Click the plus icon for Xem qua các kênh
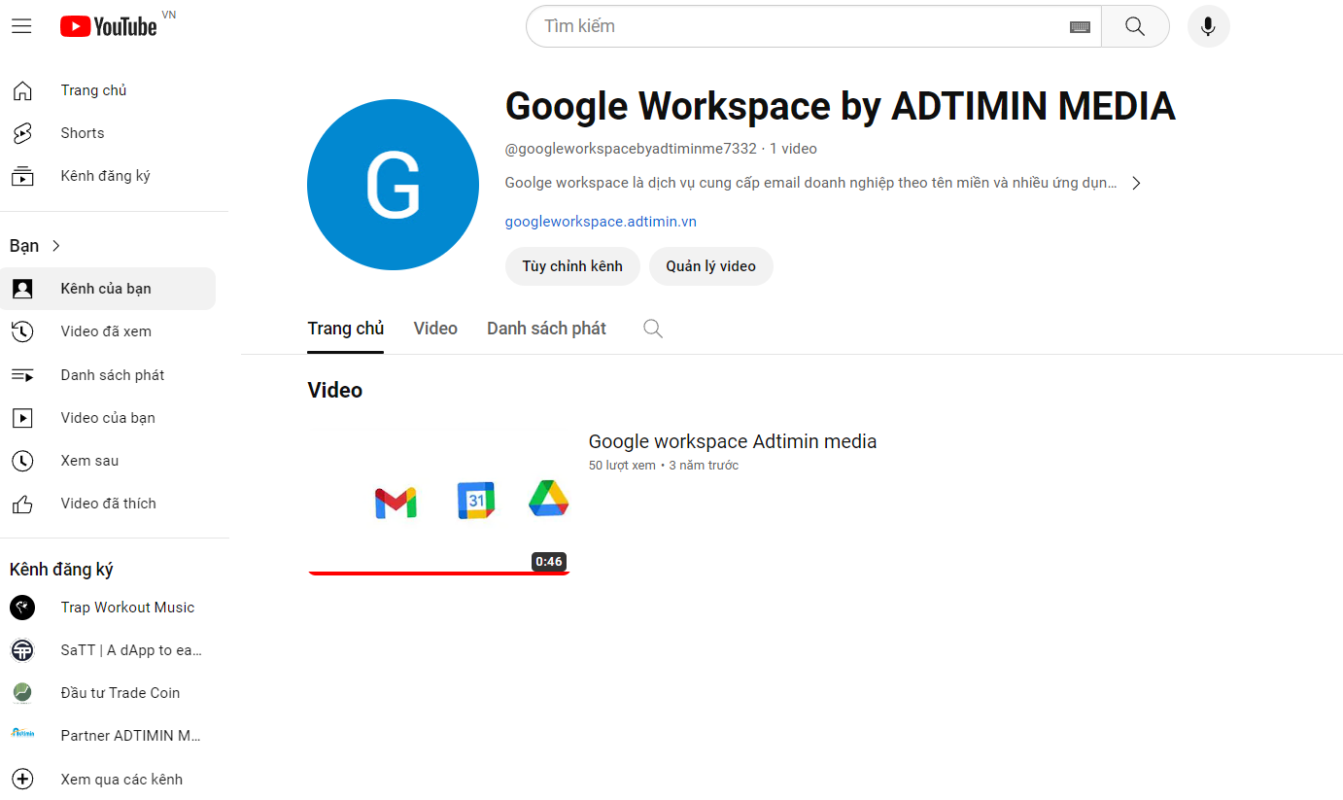Image resolution: width=1343 pixels, height=800 pixels. click(x=22, y=779)
